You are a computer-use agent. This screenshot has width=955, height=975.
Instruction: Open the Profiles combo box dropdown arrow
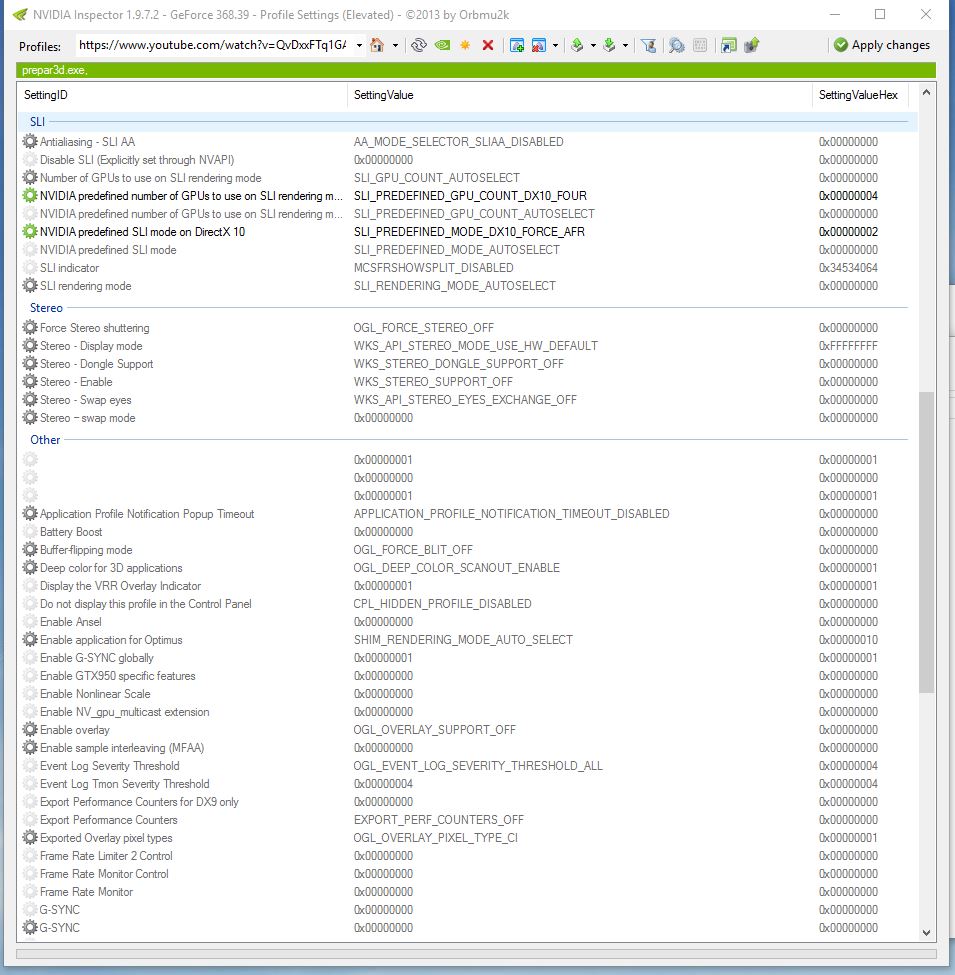pos(359,45)
